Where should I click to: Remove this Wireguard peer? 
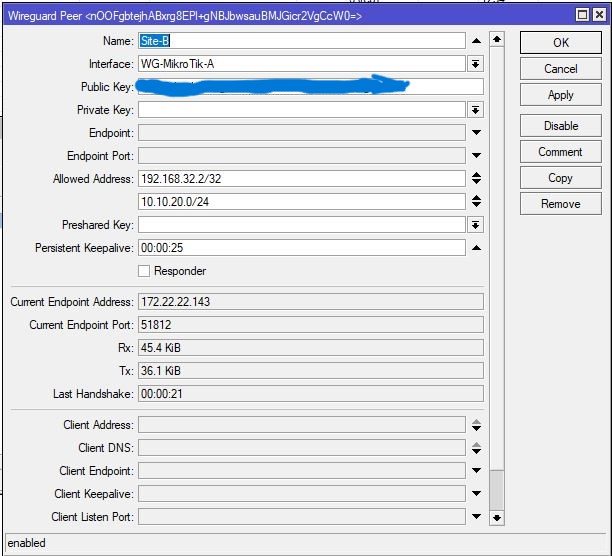click(560, 204)
